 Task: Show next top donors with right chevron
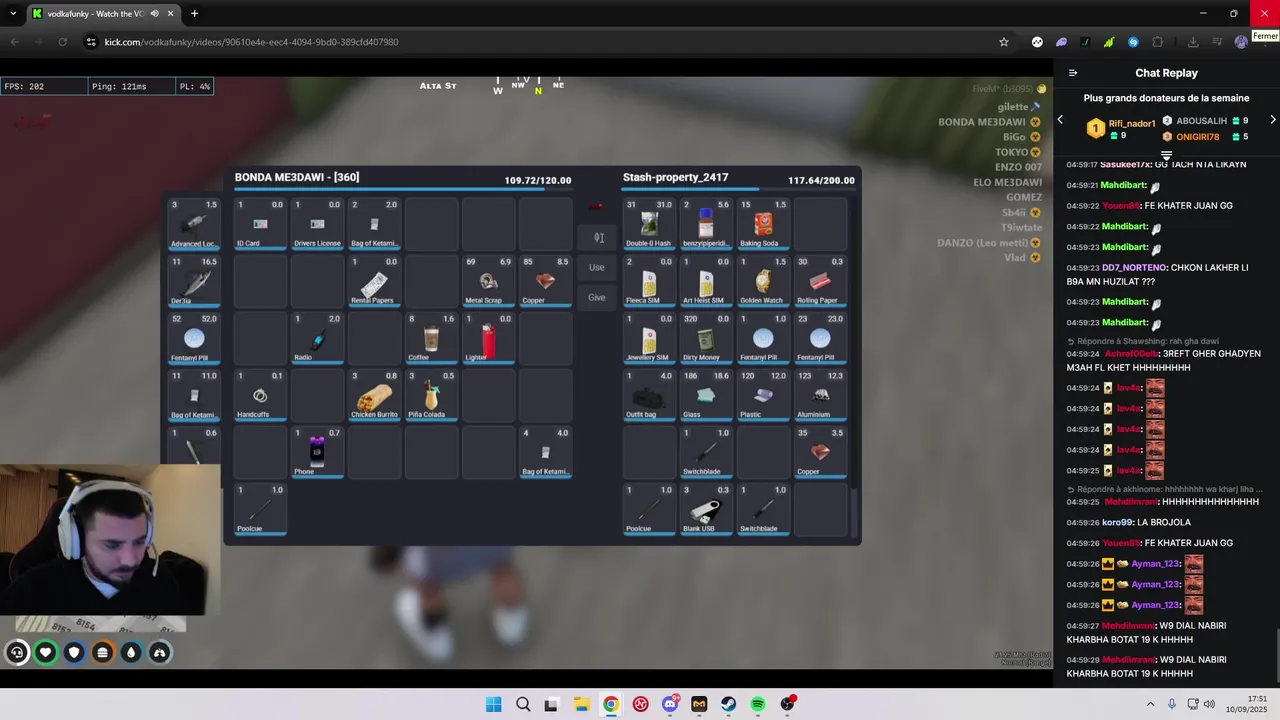click(1272, 120)
